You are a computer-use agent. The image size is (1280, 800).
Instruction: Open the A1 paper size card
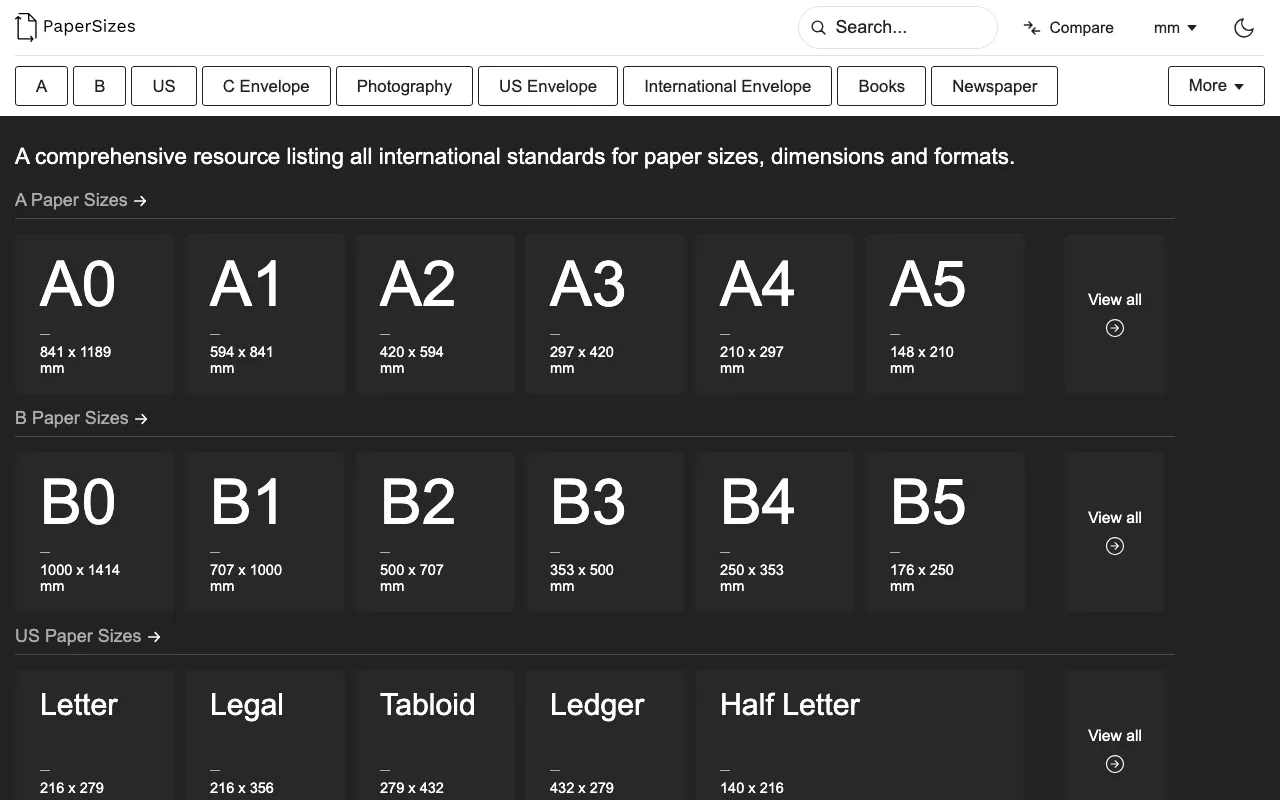[265, 314]
